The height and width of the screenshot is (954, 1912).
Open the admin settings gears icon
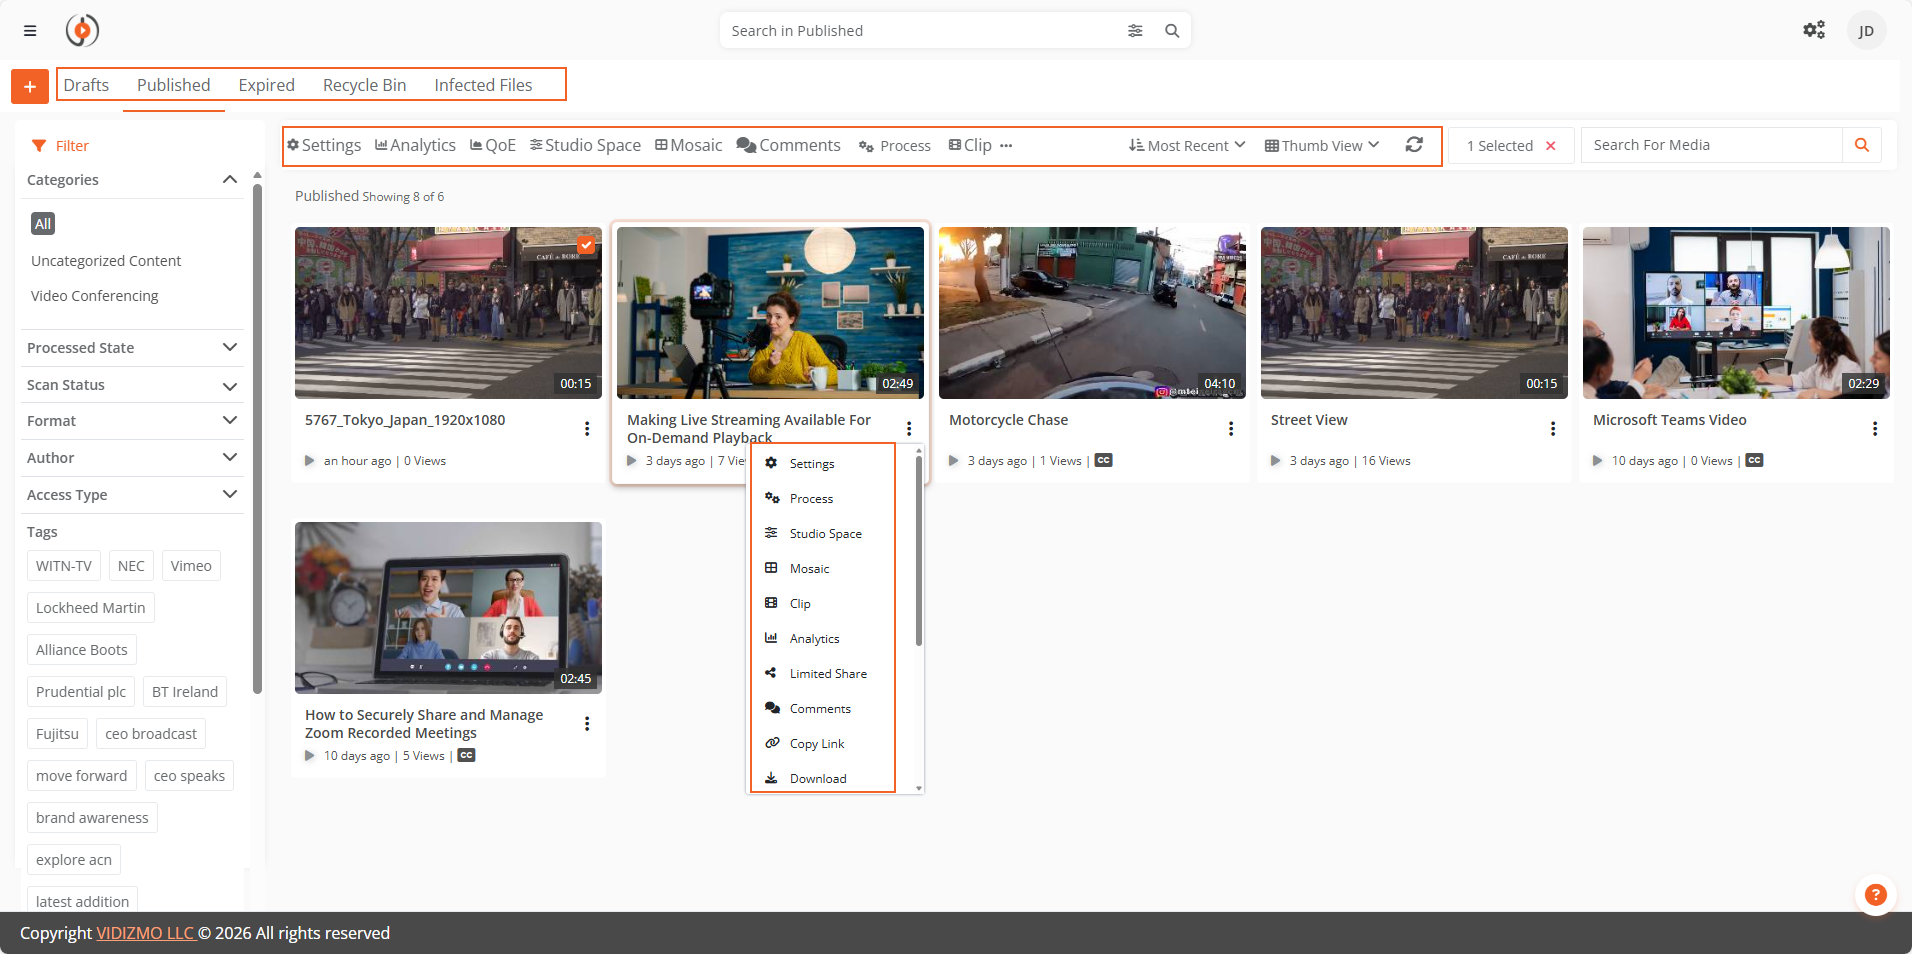(1813, 31)
